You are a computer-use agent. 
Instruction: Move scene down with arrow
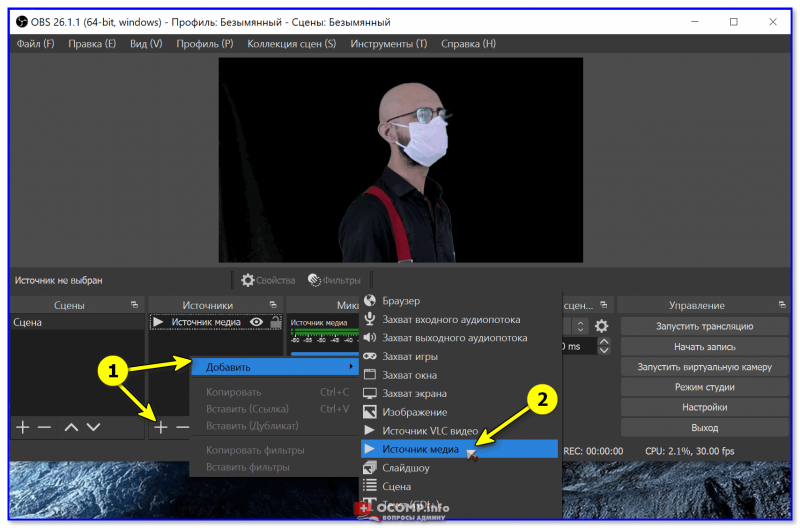point(93,427)
